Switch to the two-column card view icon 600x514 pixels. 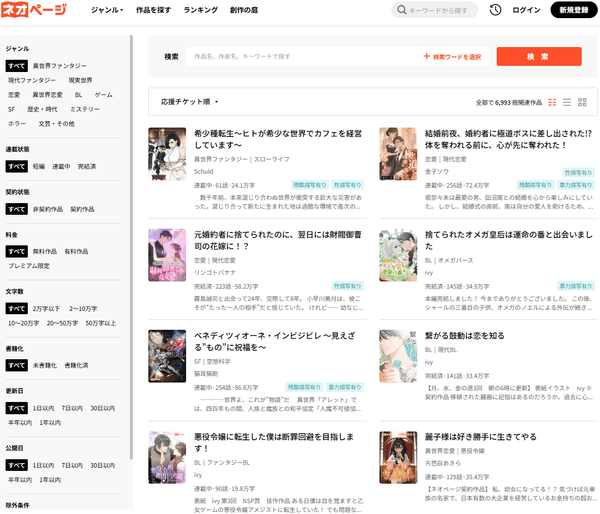[551, 102]
